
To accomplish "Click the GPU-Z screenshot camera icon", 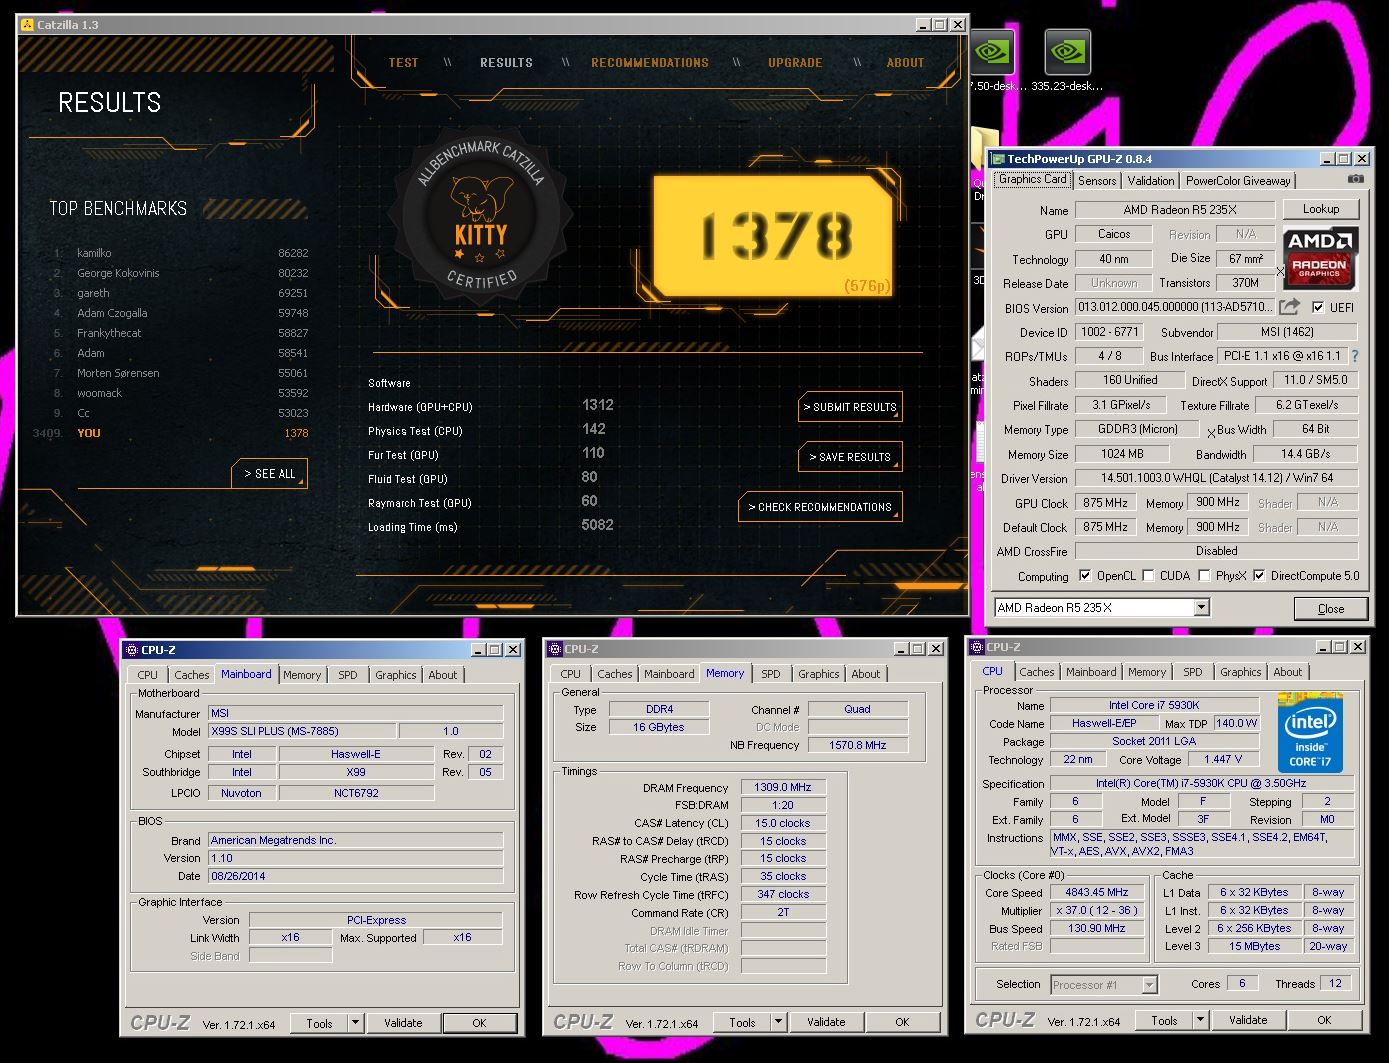I will coord(1355,179).
